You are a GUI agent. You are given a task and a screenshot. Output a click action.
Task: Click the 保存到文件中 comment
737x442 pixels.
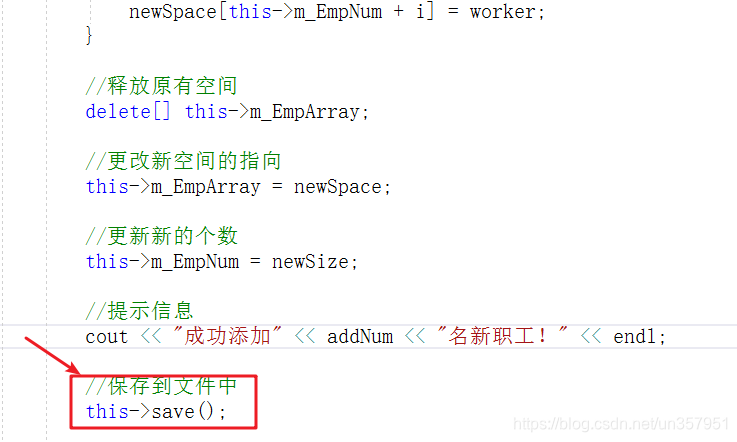coord(161,387)
